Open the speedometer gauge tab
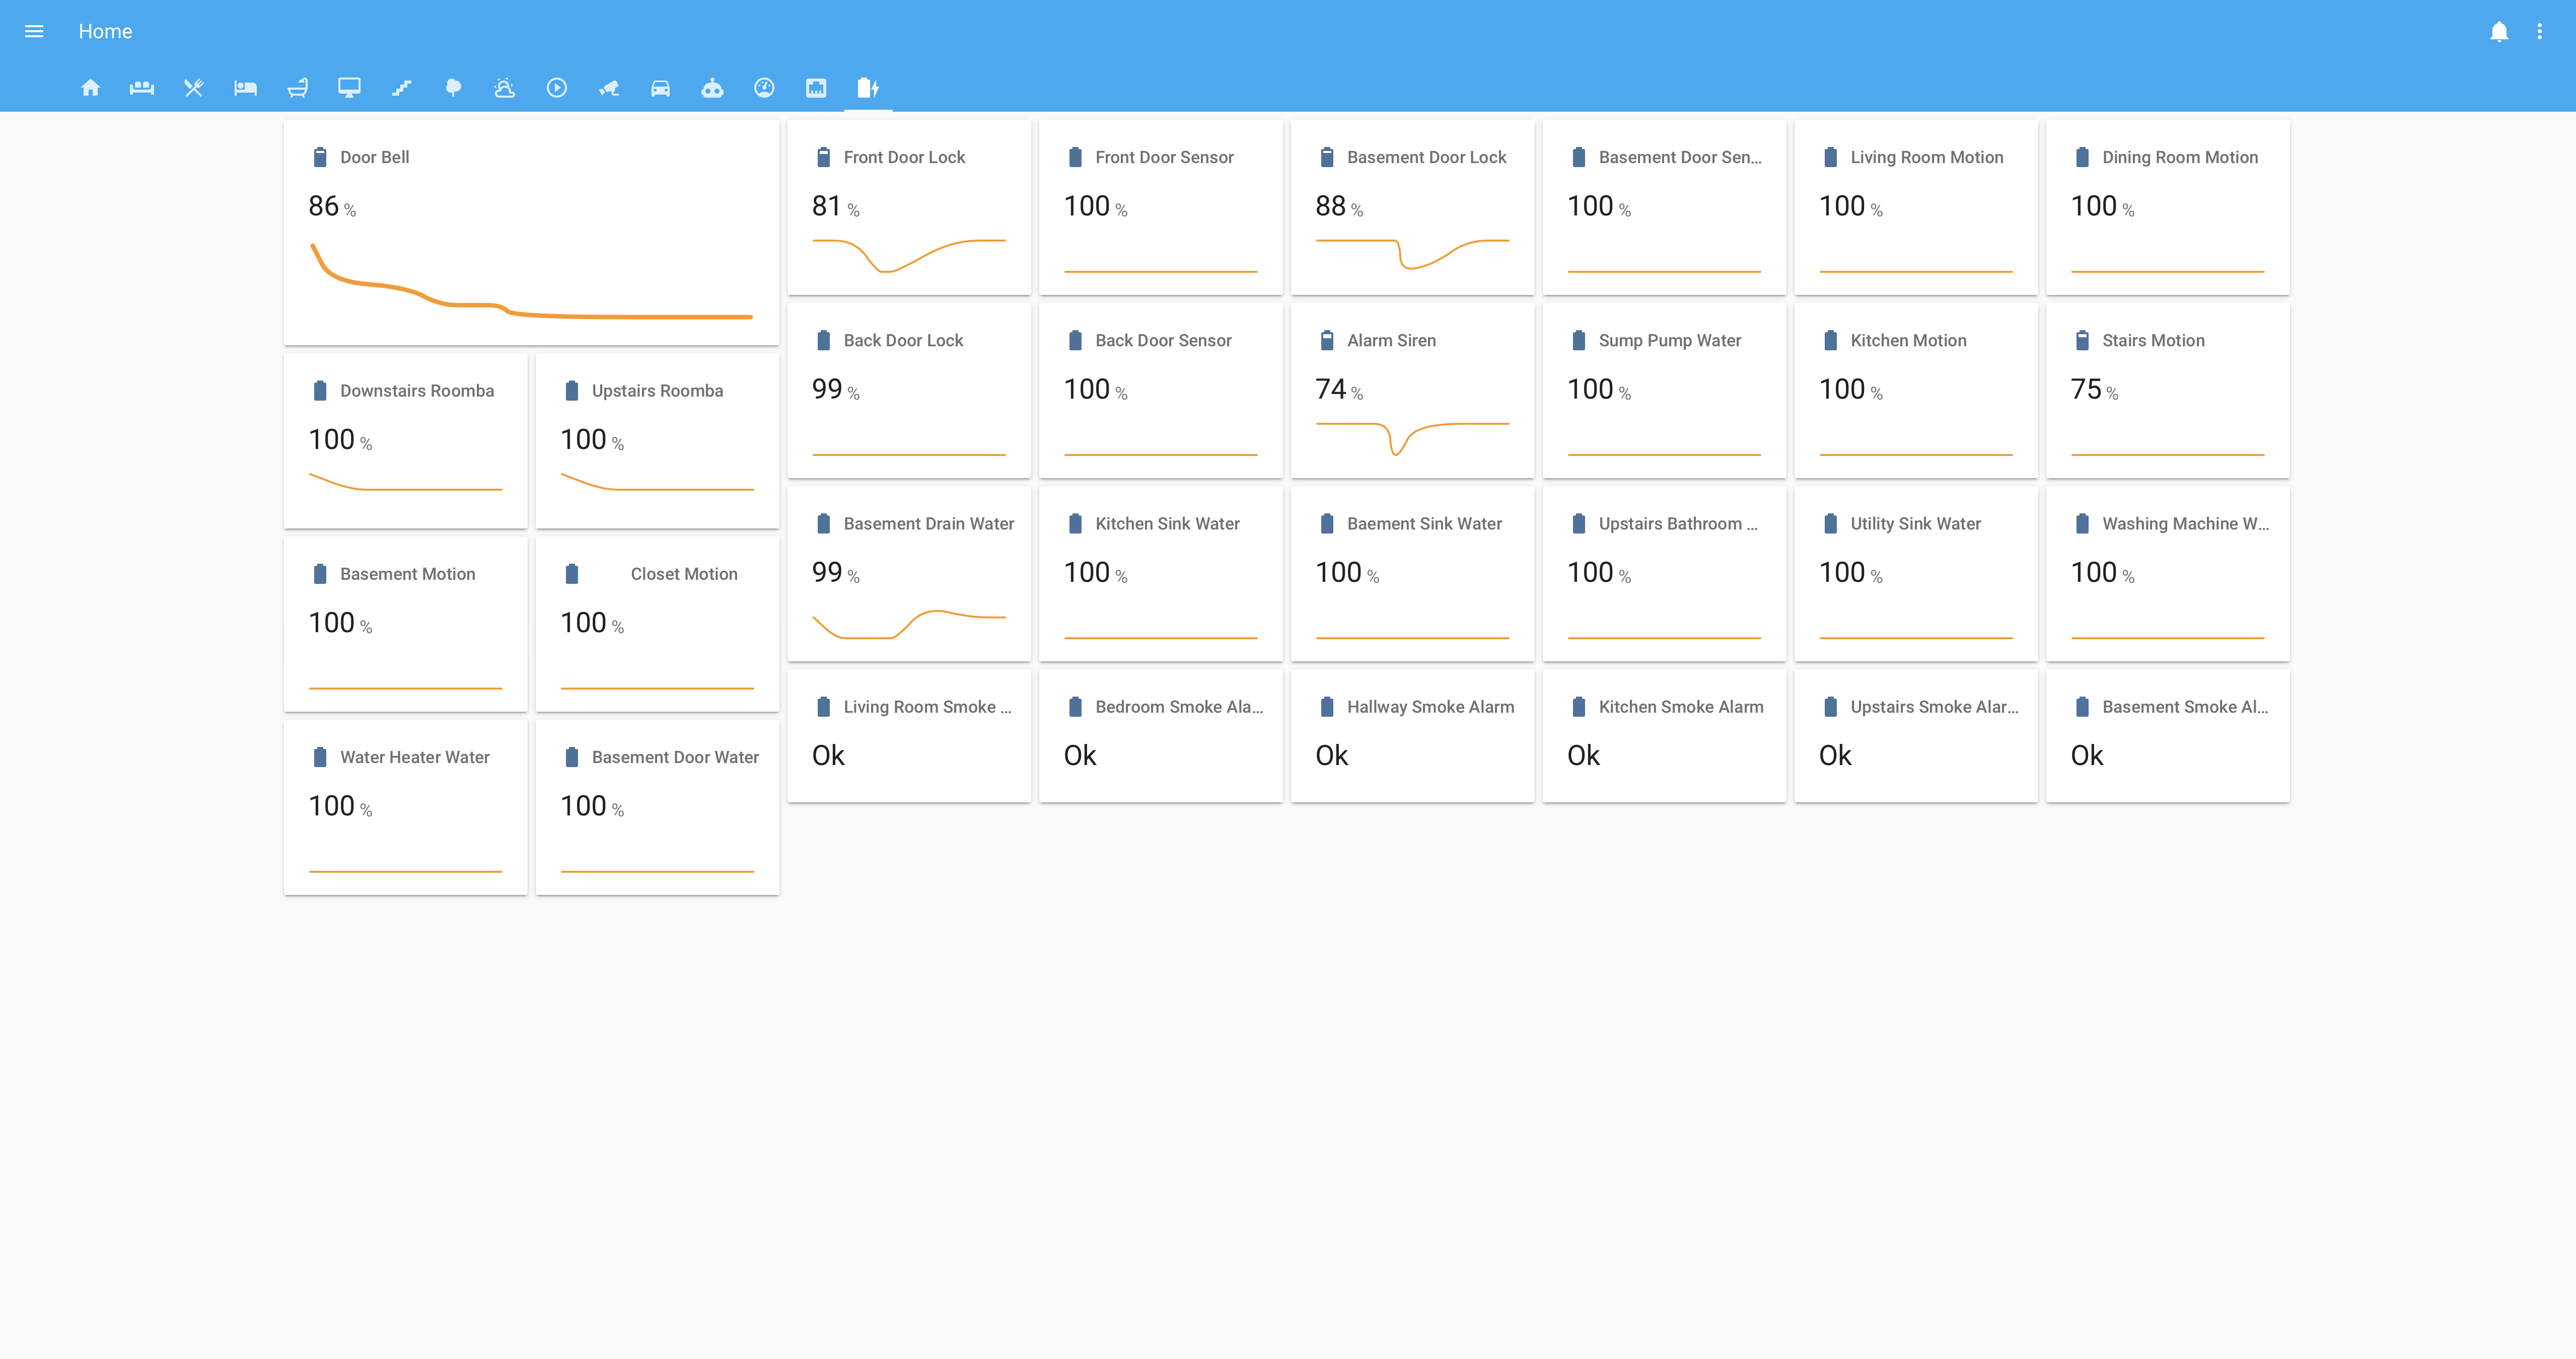The image size is (2576, 1359). [764, 88]
